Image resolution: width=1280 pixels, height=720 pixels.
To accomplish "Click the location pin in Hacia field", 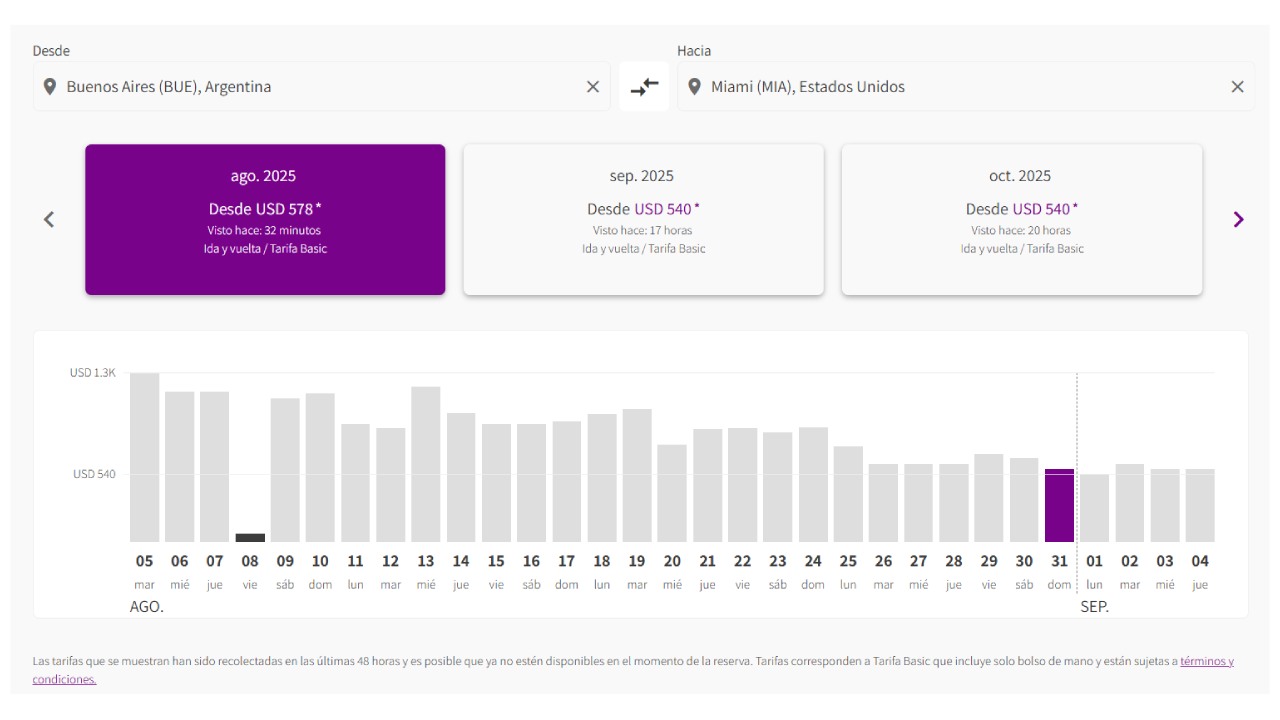I will pos(694,87).
